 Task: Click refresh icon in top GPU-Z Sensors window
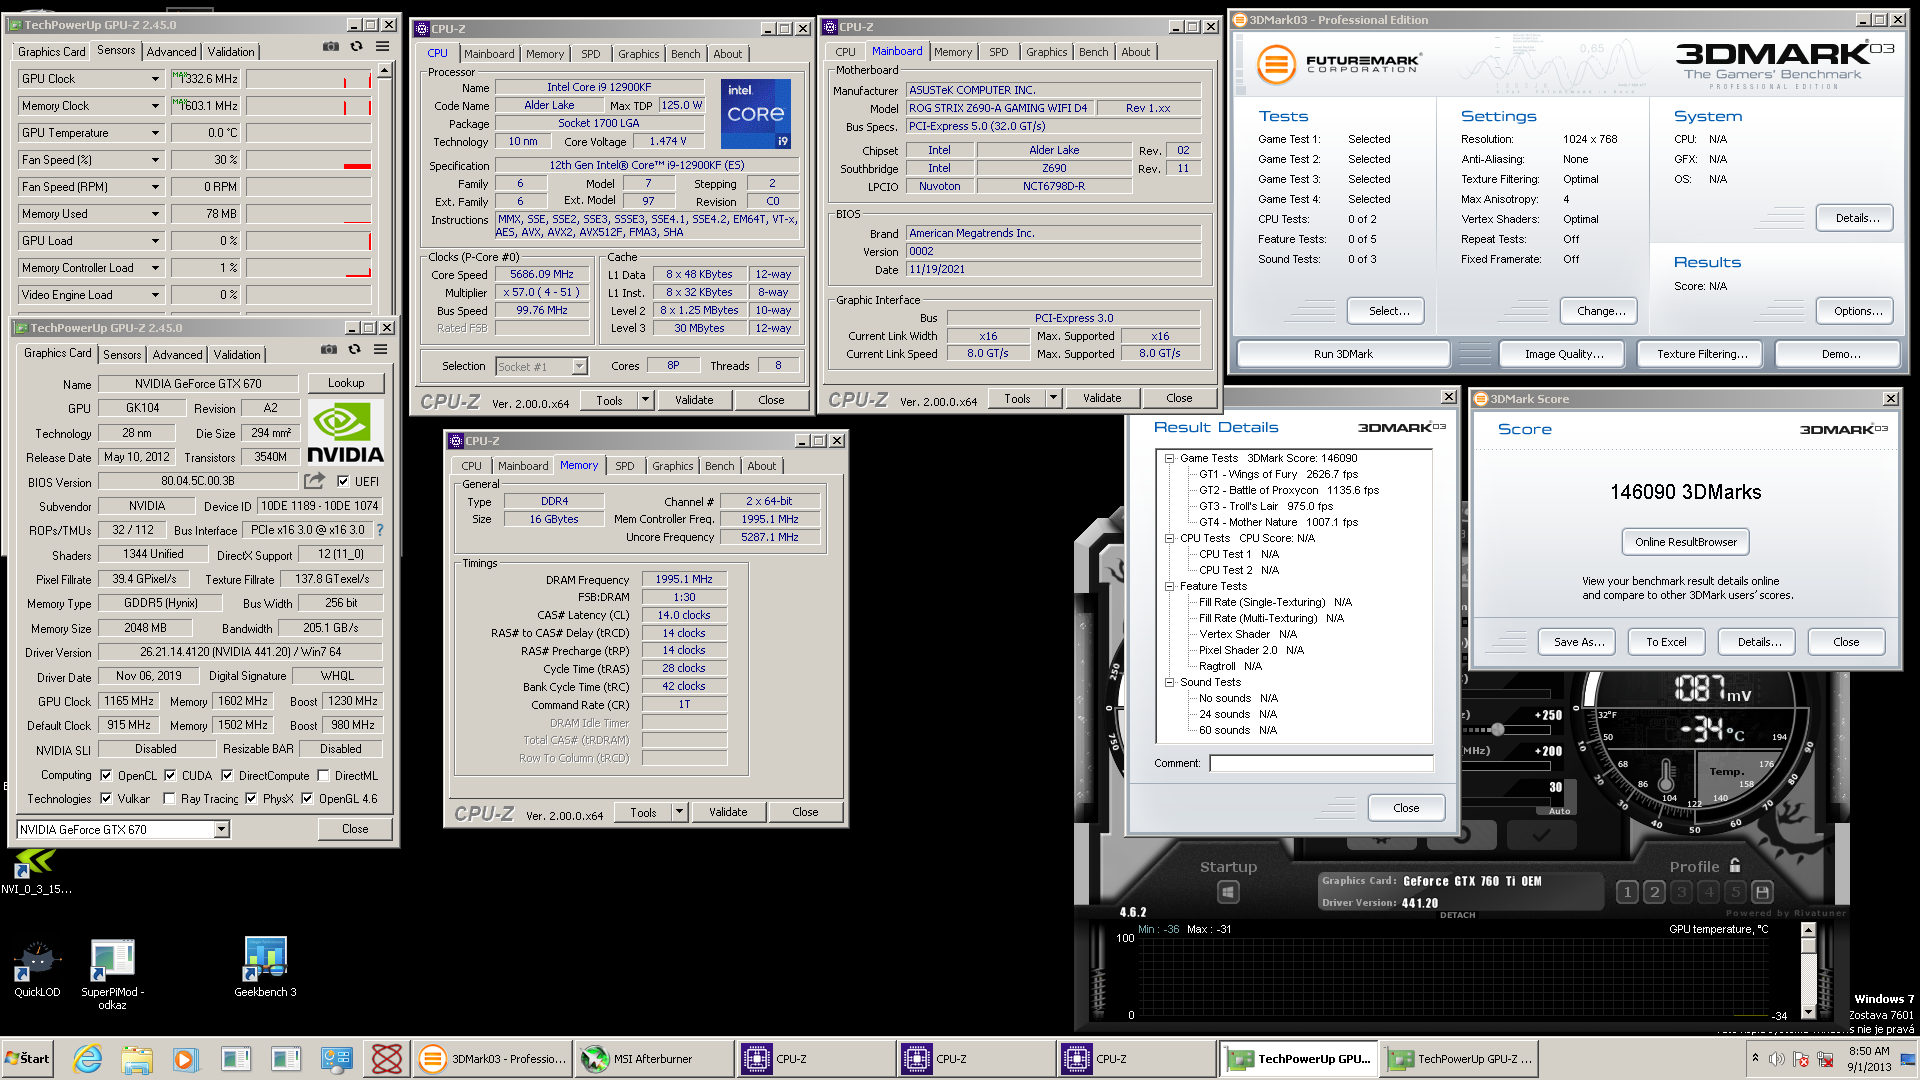(x=356, y=47)
